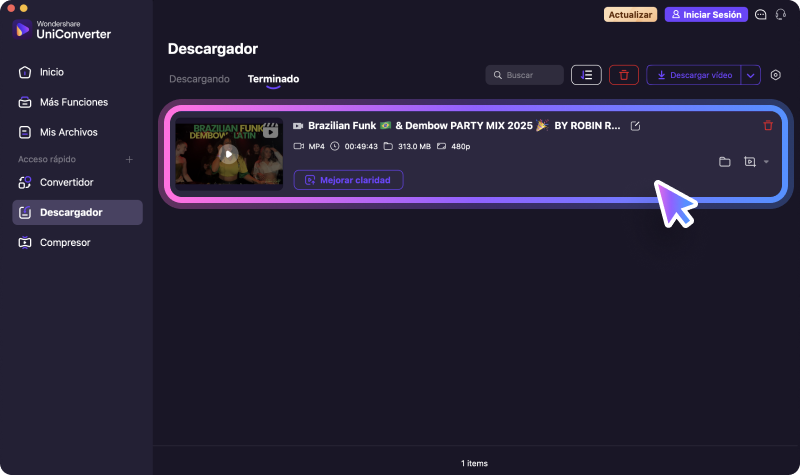Rename the Brazilian Funk video title
800x475 pixels.
pyautogui.click(x=635, y=126)
